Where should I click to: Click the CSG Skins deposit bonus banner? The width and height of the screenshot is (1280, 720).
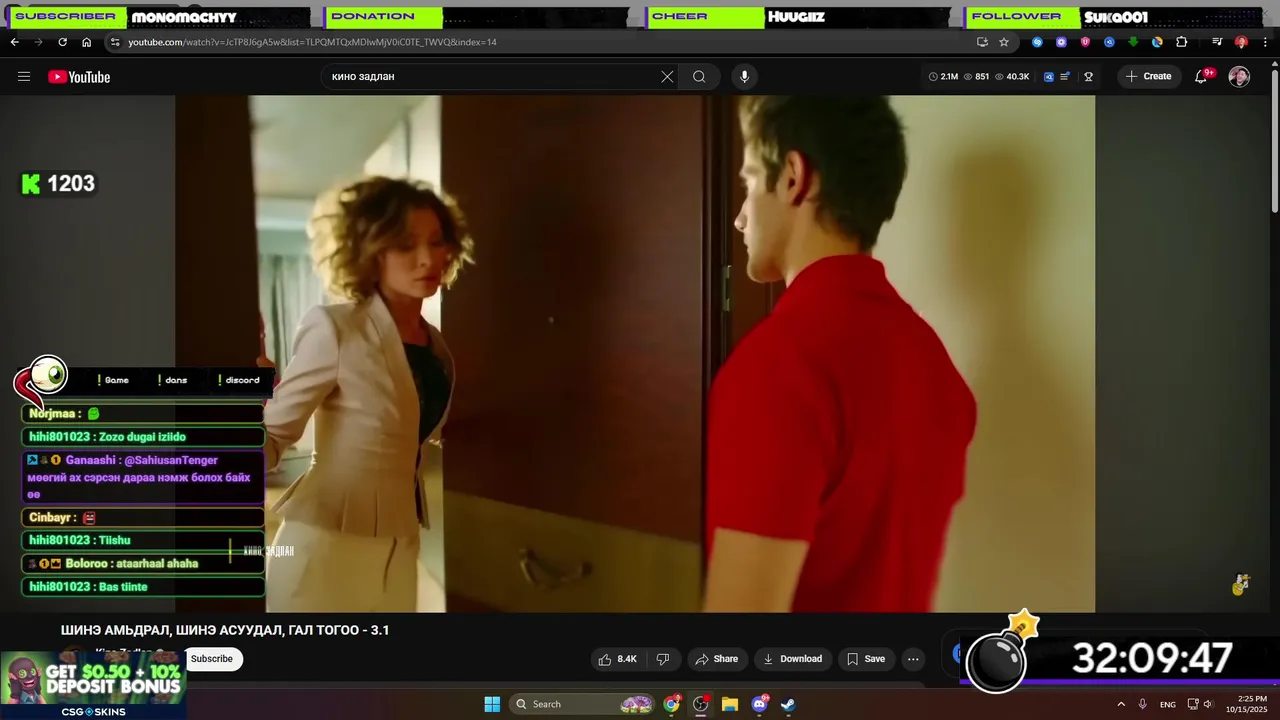click(x=93, y=685)
